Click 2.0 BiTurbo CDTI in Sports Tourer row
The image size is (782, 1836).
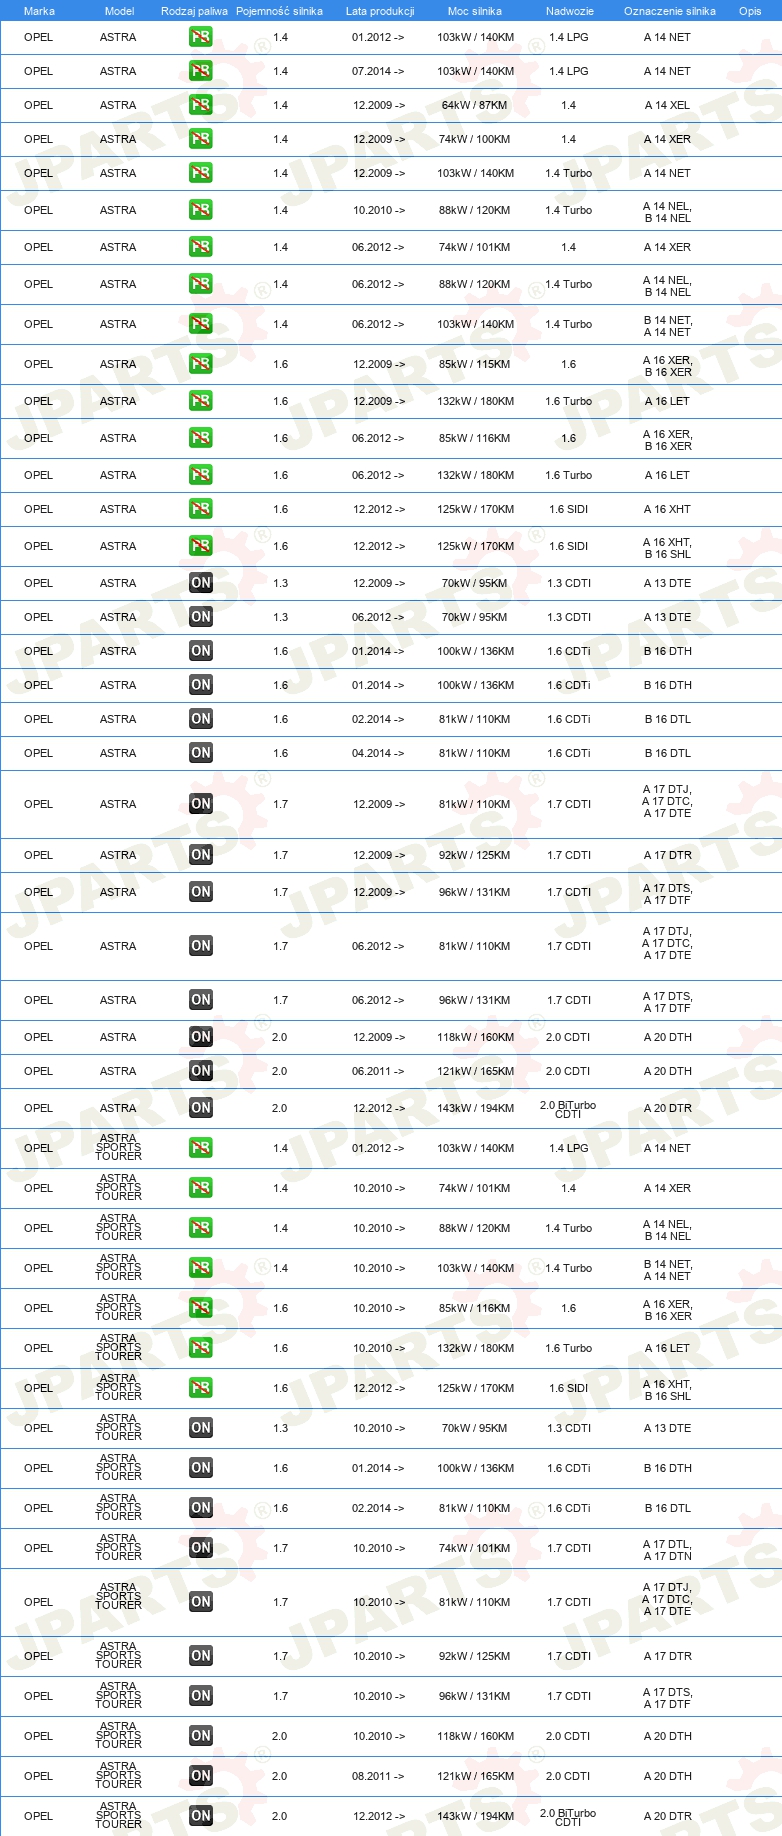point(568,1817)
